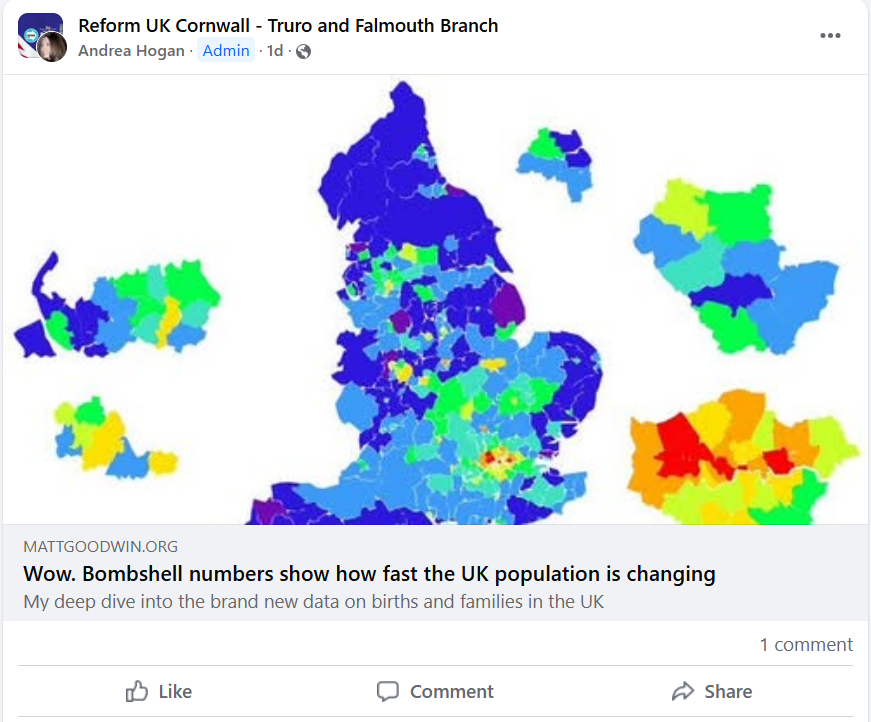This screenshot has height=722, width=871.
Task: View the 1 comment count
Action: pyautogui.click(x=806, y=644)
